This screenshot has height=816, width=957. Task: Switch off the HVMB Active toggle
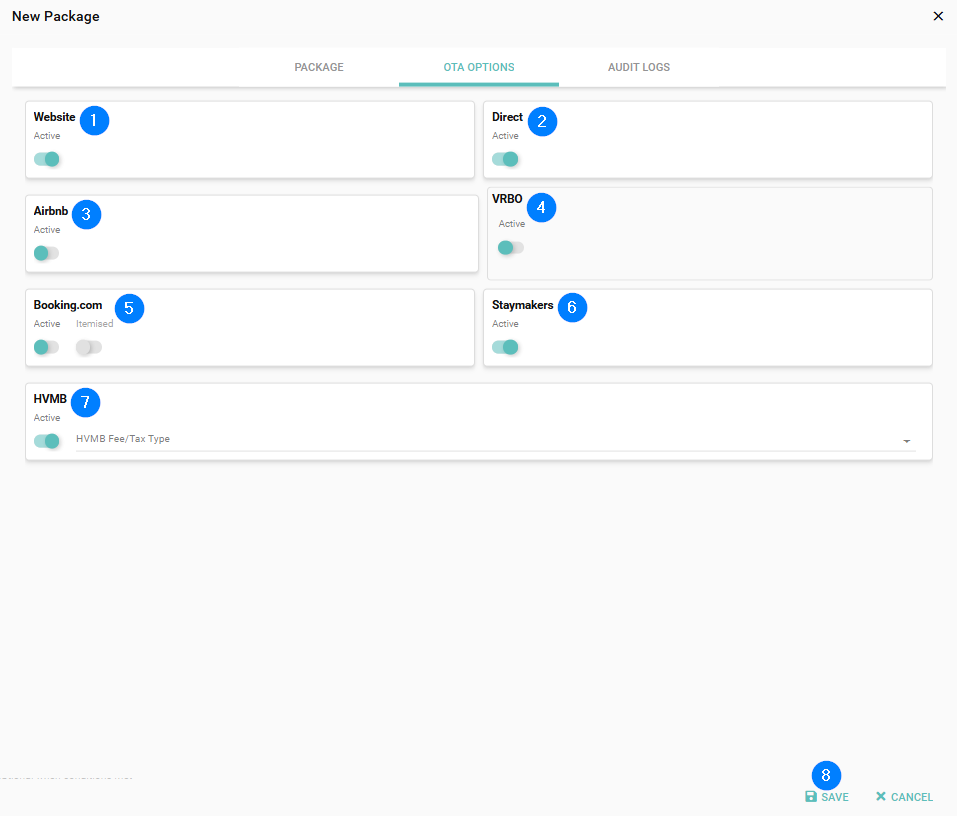click(x=47, y=441)
